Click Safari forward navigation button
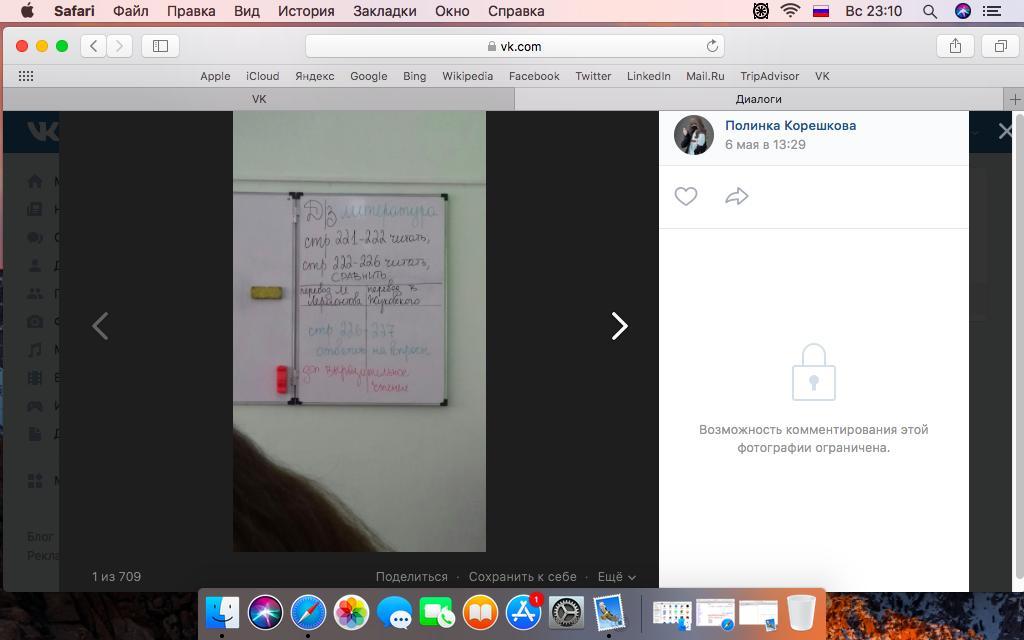1024x640 pixels. coord(119,46)
